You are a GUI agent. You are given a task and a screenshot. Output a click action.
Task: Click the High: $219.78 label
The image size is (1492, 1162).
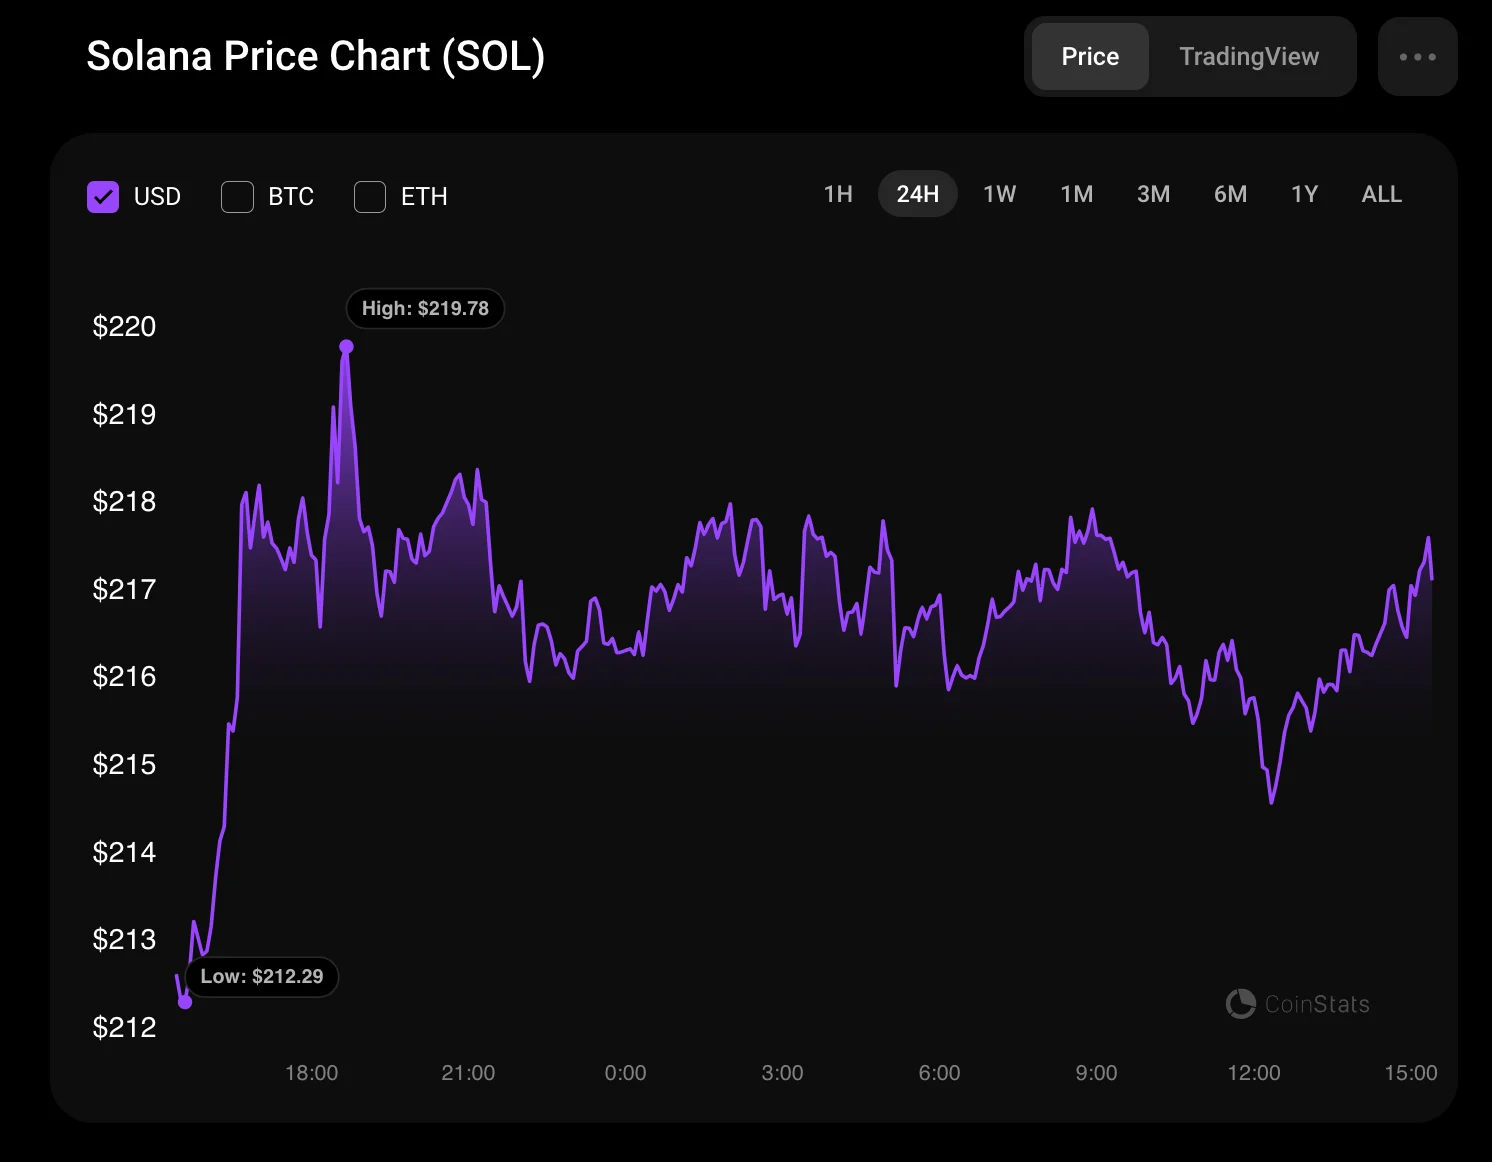click(x=425, y=309)
